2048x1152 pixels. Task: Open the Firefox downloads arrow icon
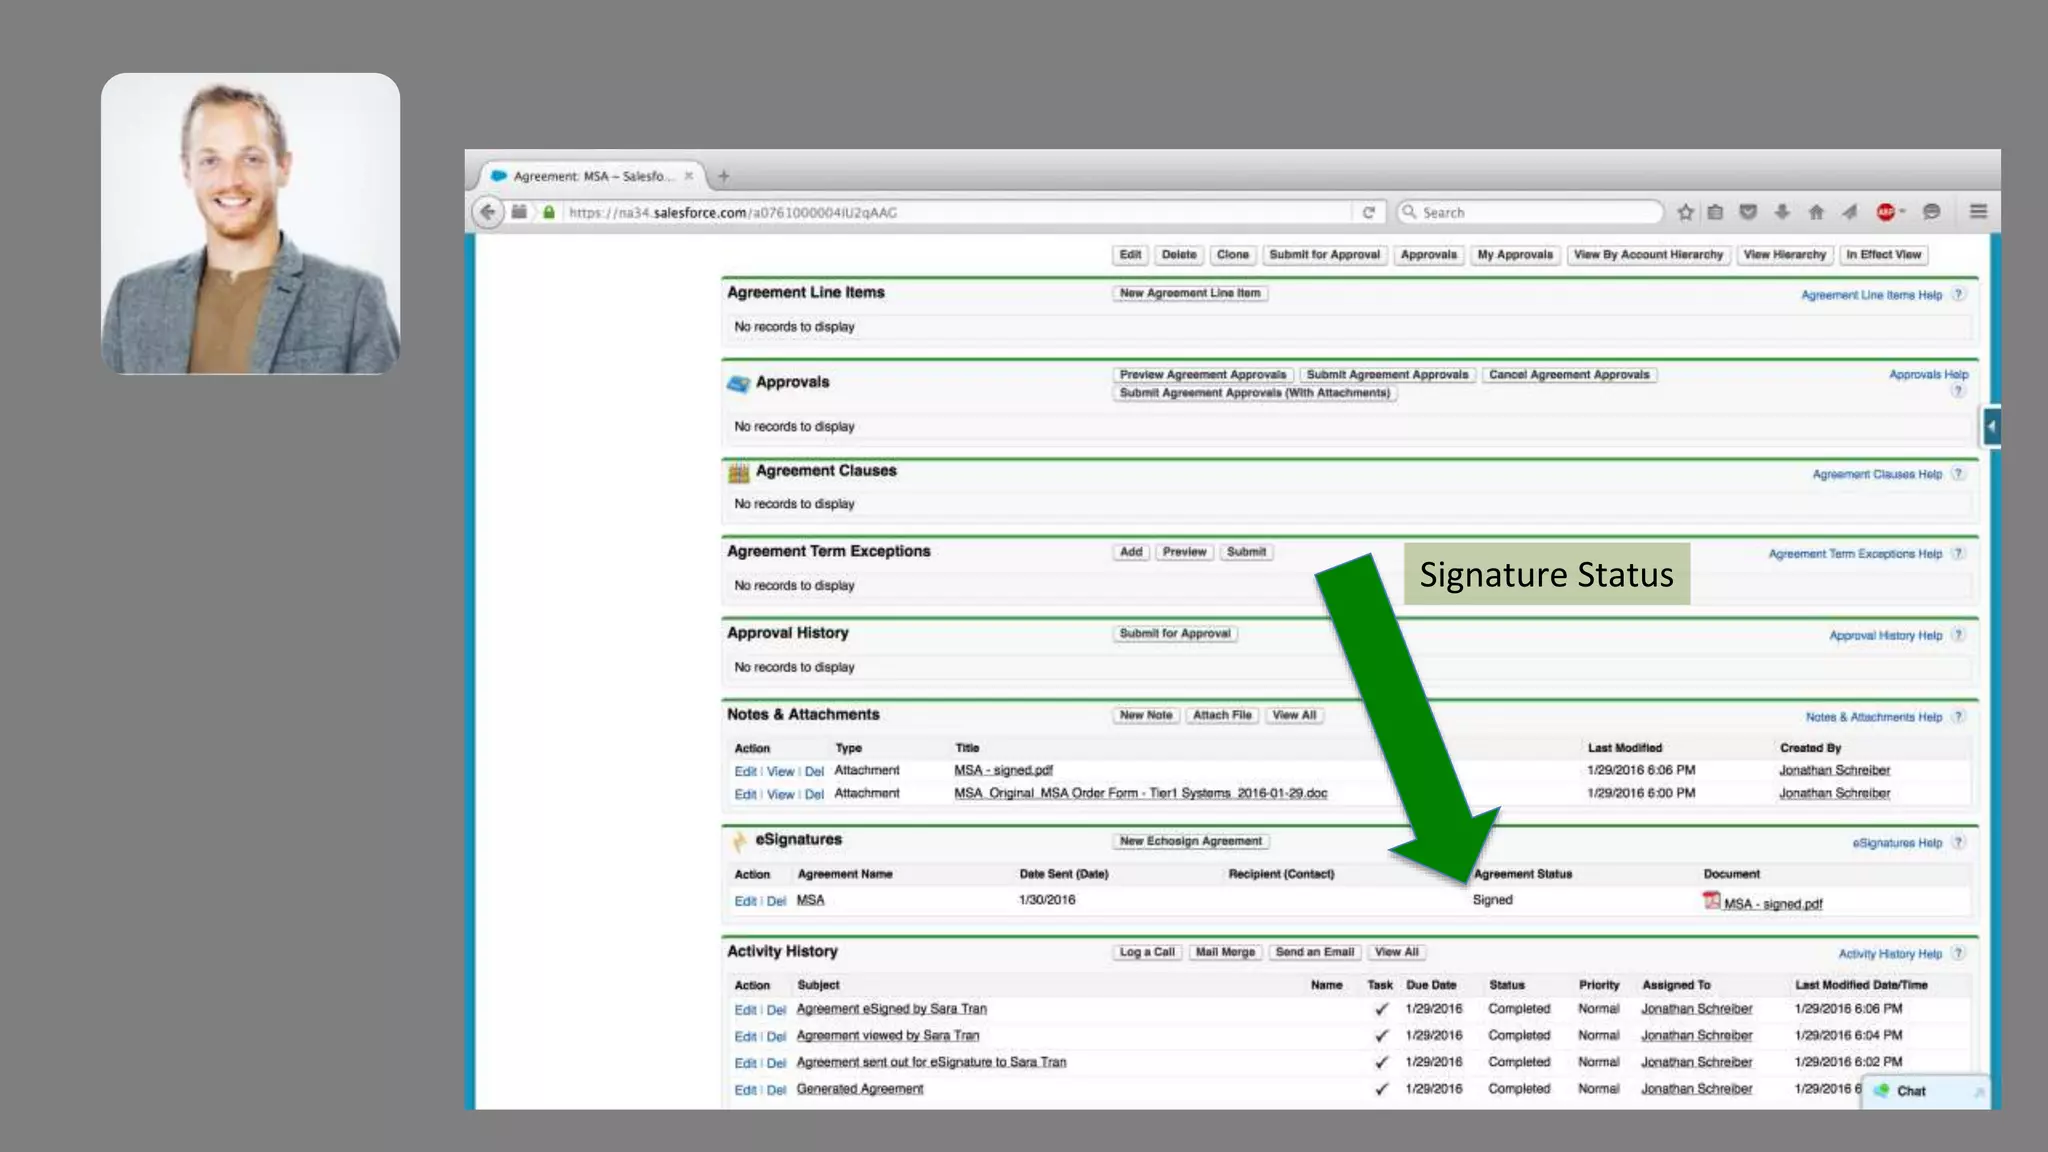pyautogui.click(x=1782, y=212)
